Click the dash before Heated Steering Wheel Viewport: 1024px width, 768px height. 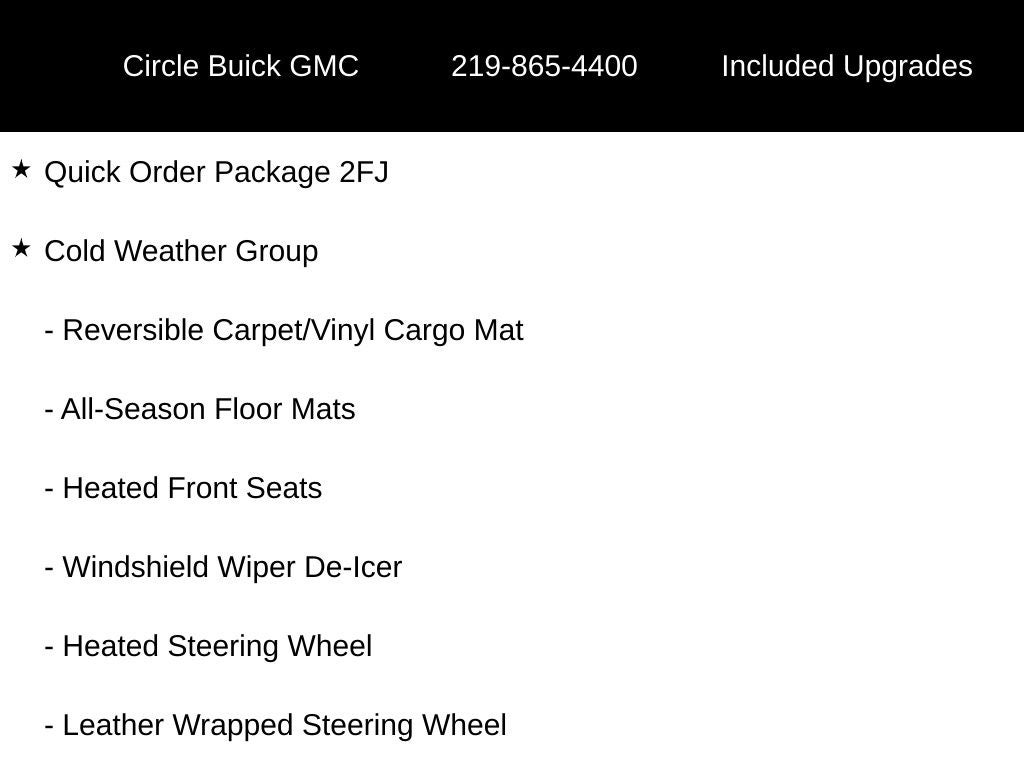coord(49,648)
